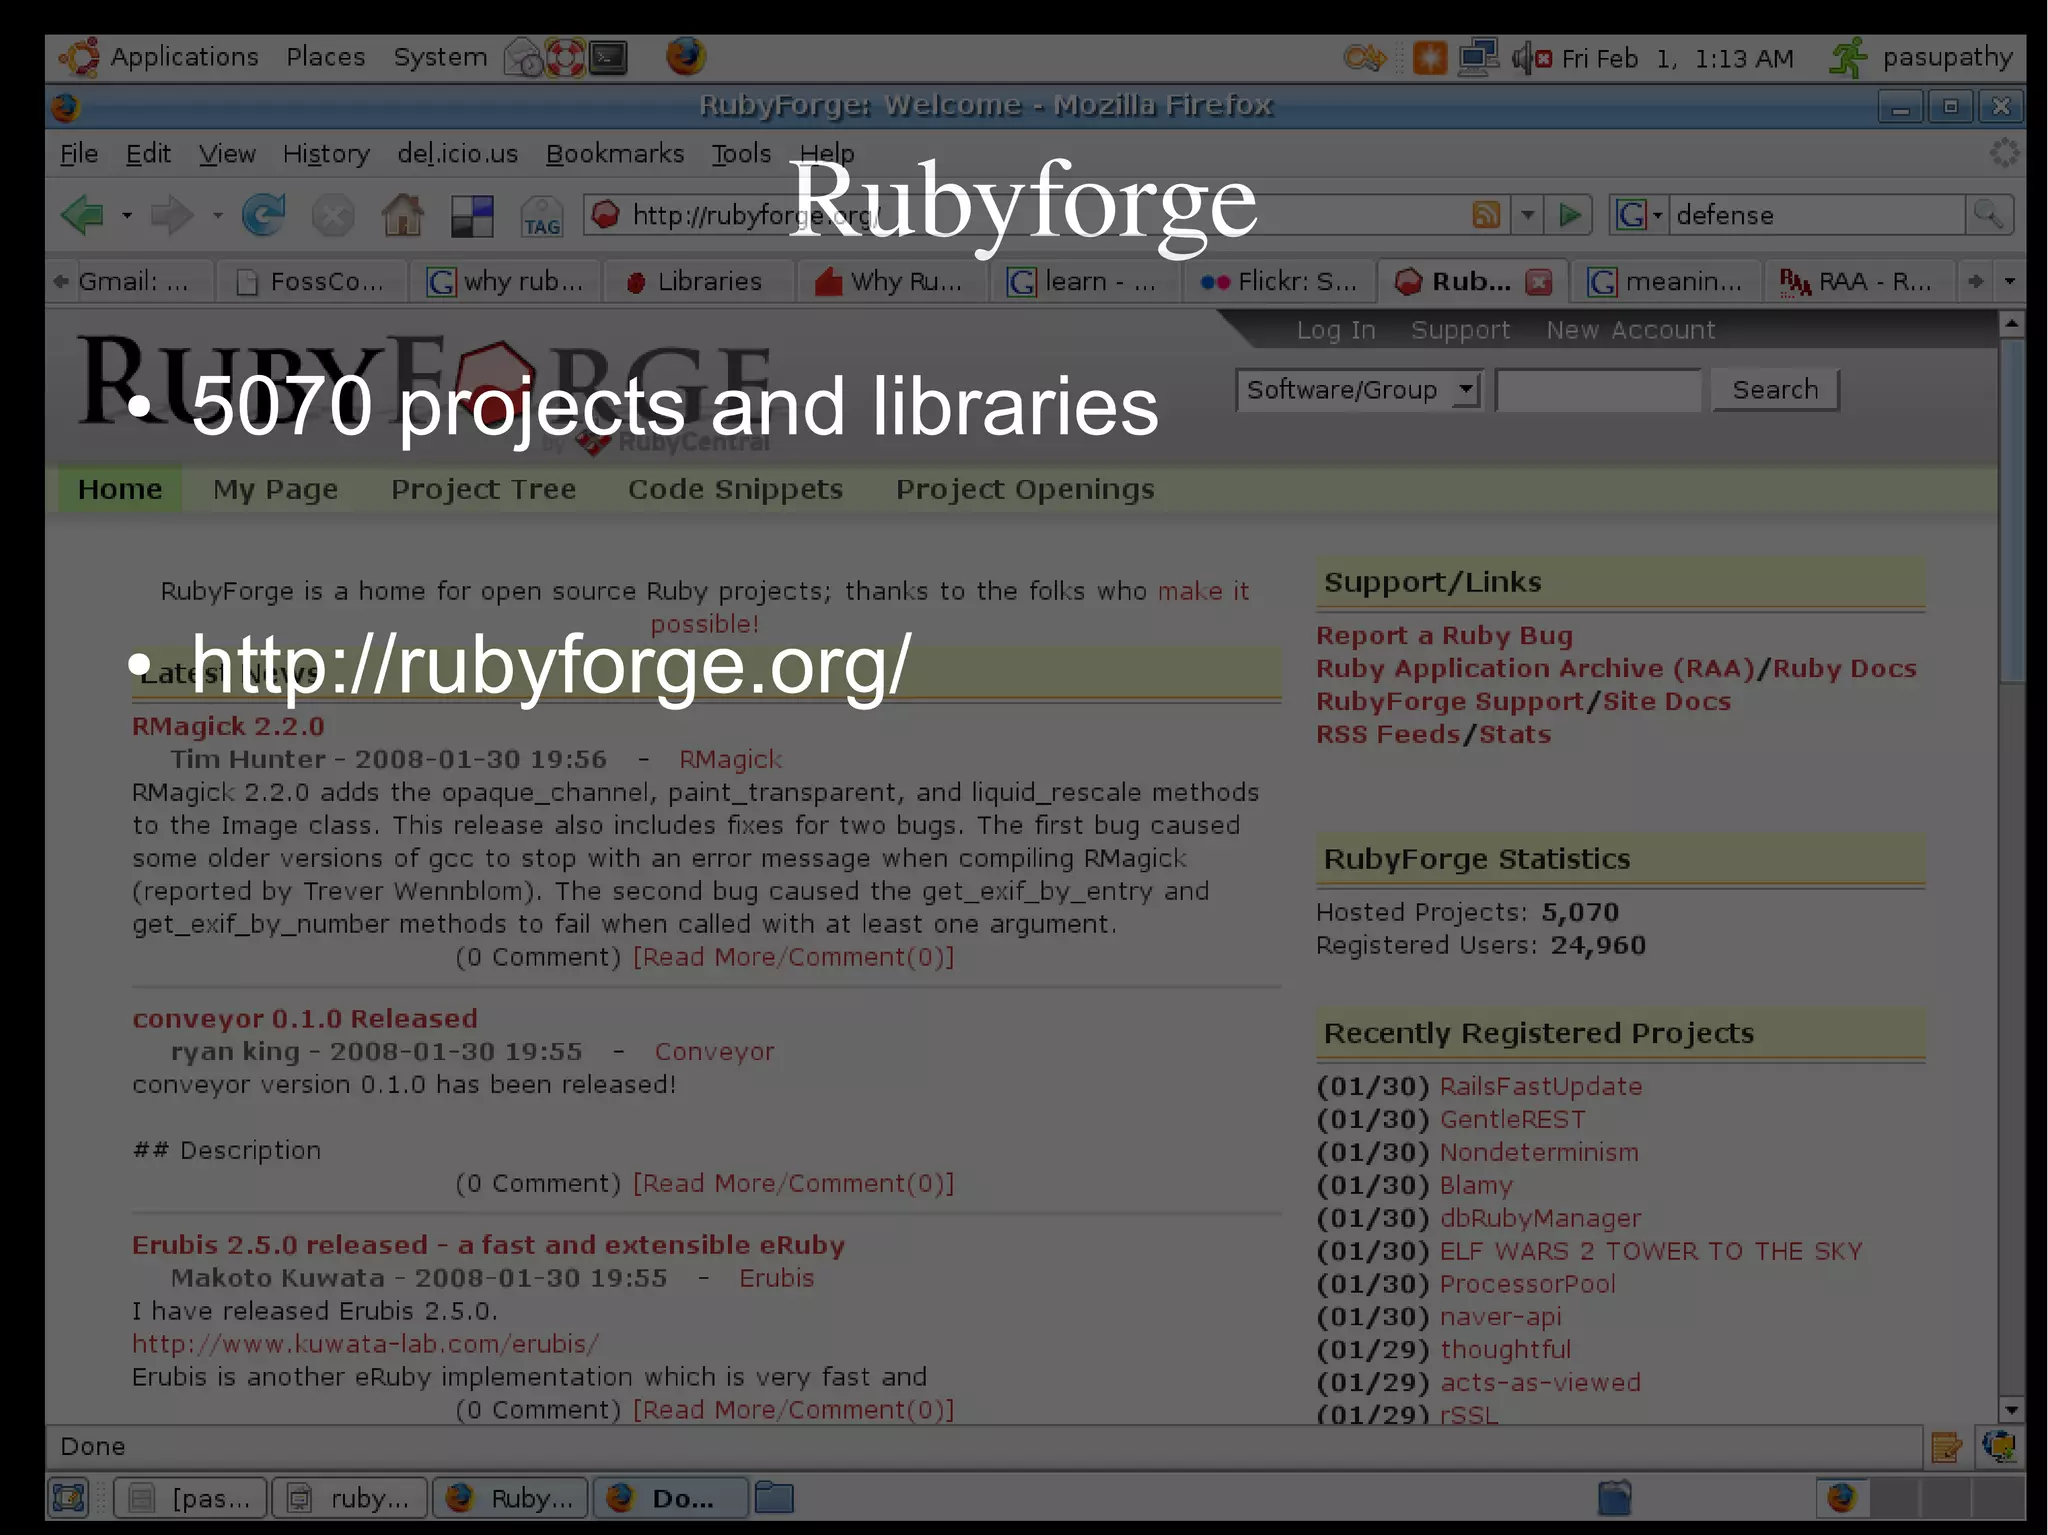
Task: Open the terminal launcher in top panel
Action: point(608,57)
